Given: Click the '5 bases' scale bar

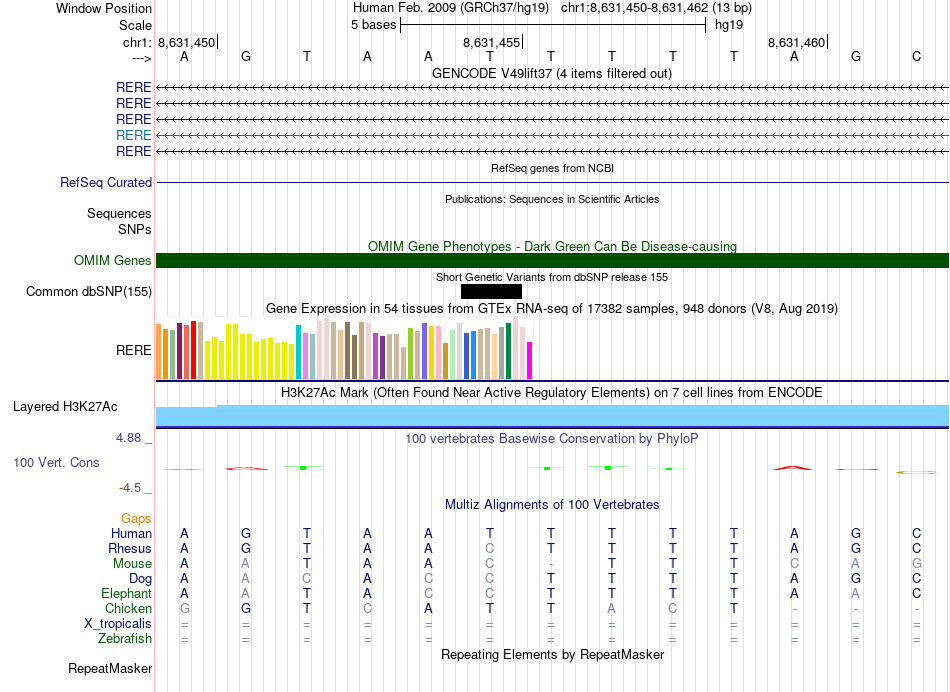Looking at the screenshot, I should pyautogui.click(x=553, y=25).
